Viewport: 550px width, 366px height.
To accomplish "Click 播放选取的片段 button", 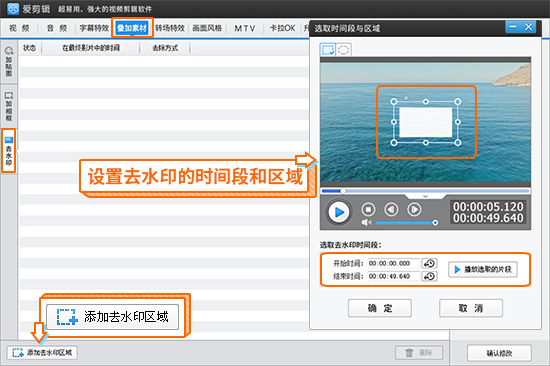I will tap(483, 269).
